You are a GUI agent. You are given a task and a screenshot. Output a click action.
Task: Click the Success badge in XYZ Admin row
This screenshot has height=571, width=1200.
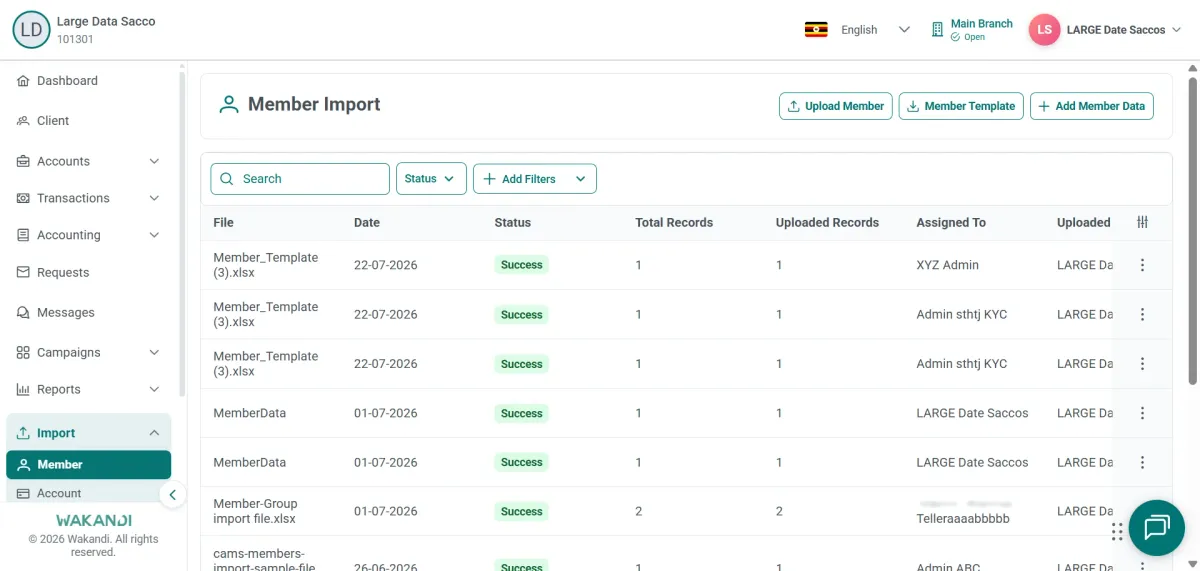point(521,265)
